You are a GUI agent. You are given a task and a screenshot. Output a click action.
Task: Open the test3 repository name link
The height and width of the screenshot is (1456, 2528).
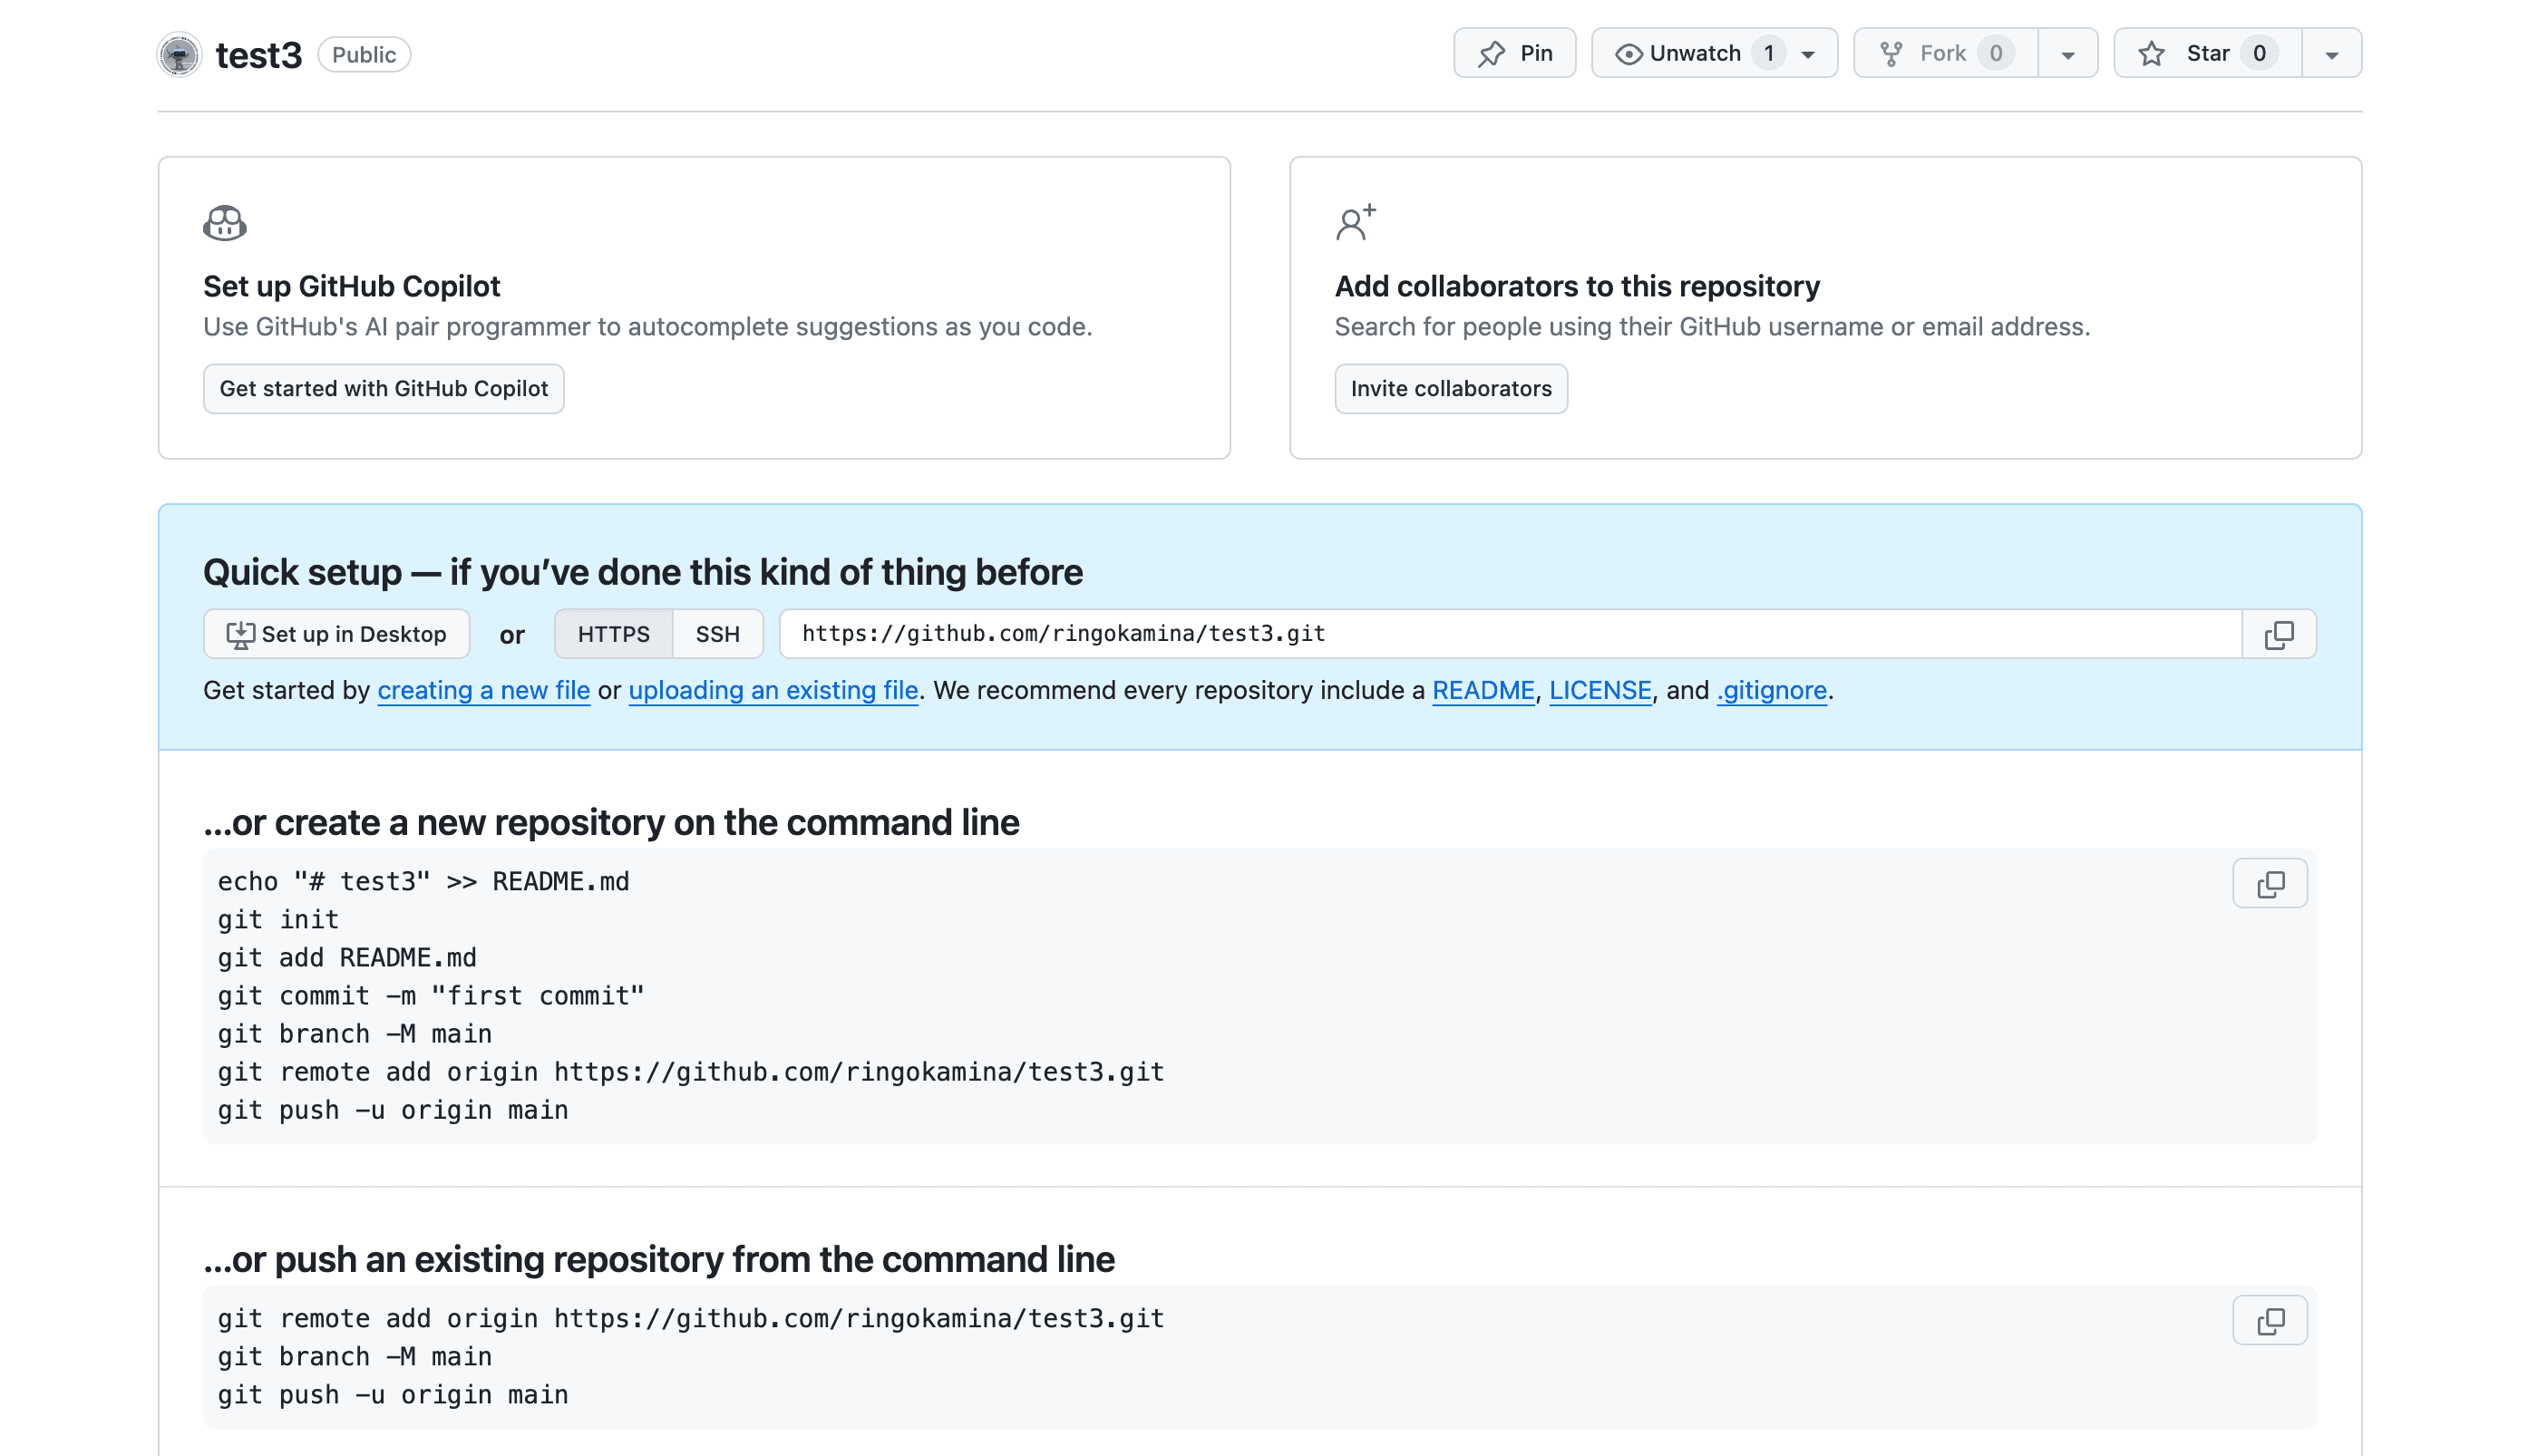click(258, 55)
